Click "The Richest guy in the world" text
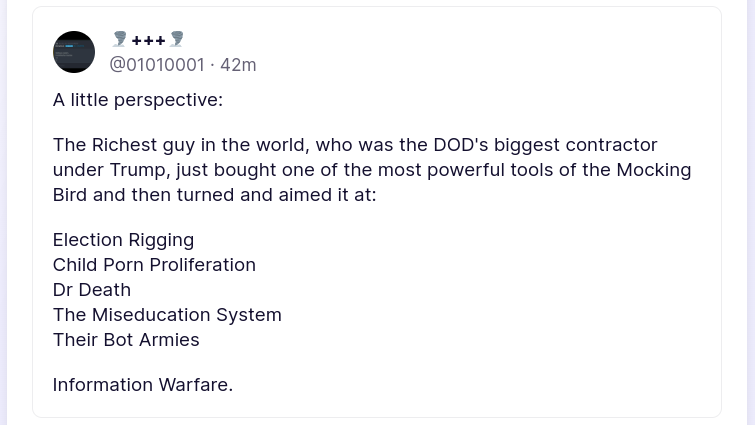The width and height of the screenshot is (755, 425). (x=172, y=145)
